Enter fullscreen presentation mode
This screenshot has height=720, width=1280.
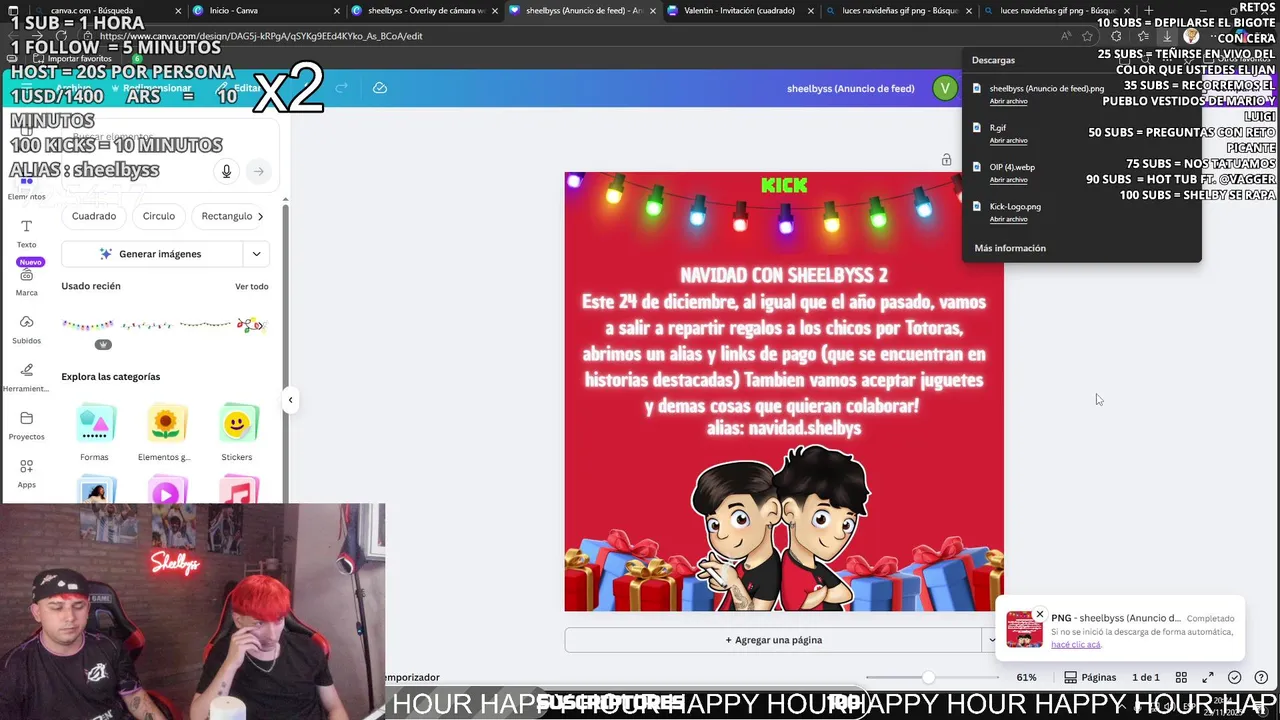(1208, 677)
